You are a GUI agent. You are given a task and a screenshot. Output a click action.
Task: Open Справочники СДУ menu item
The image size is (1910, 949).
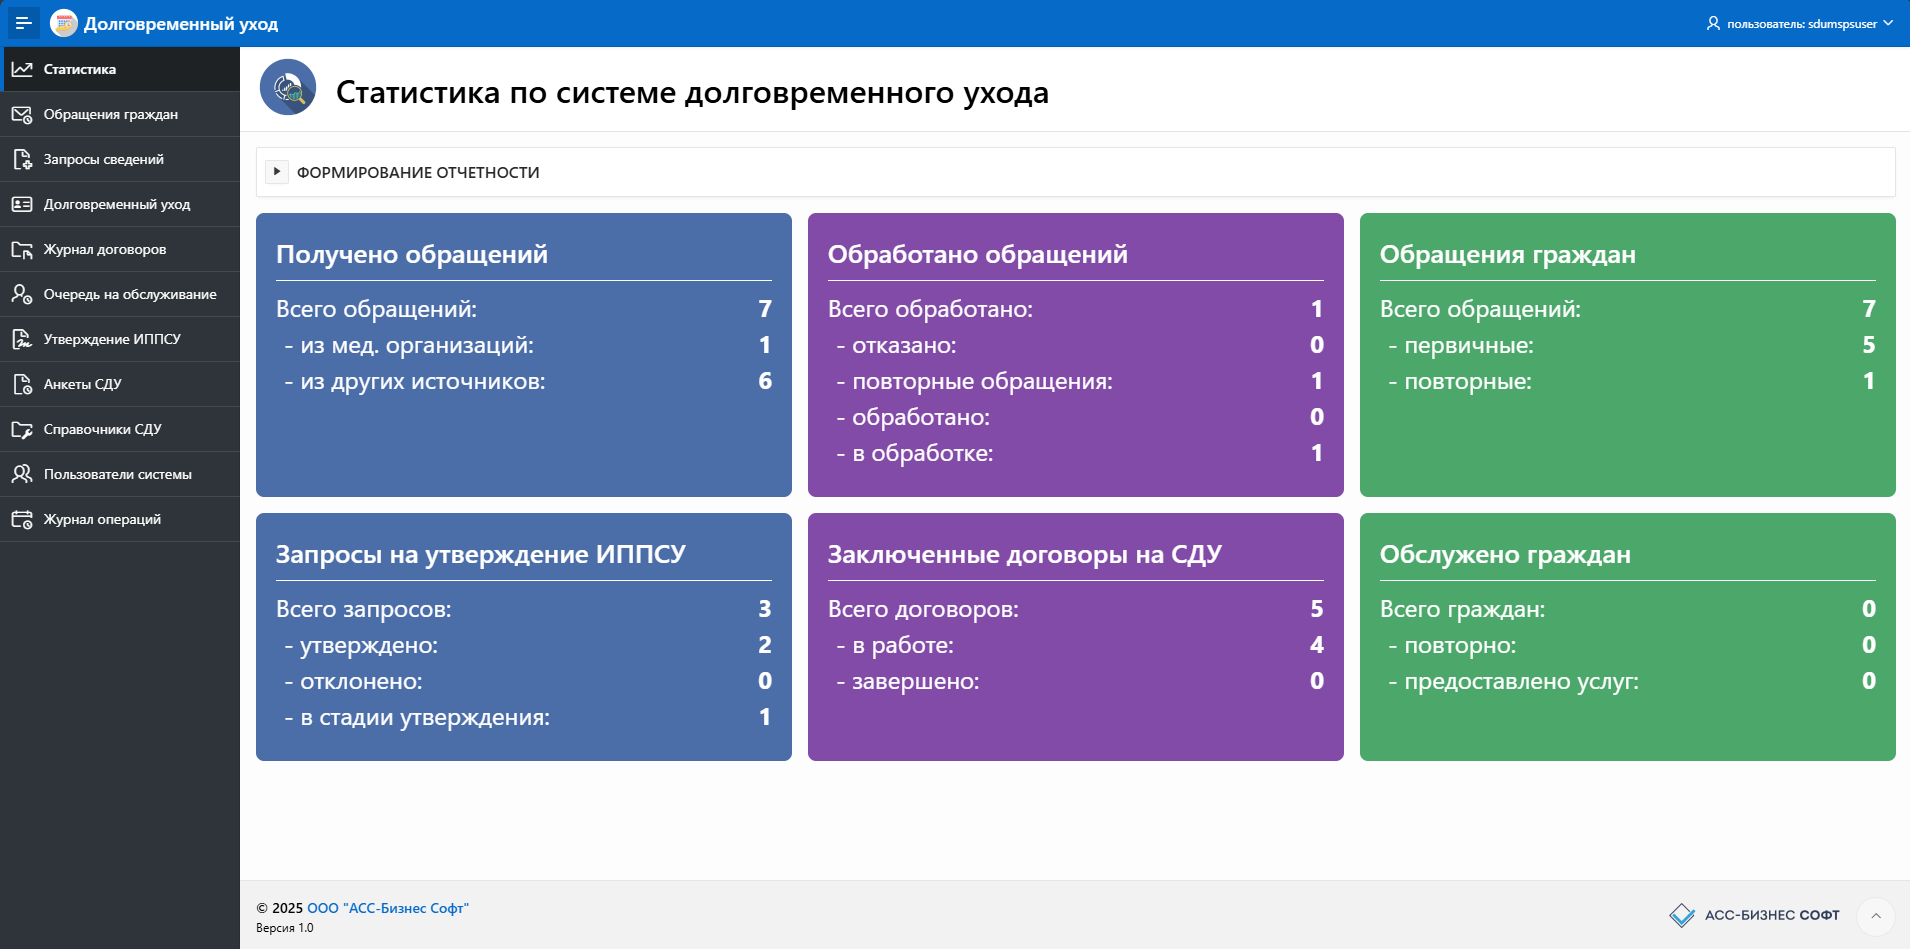[102, 429]
